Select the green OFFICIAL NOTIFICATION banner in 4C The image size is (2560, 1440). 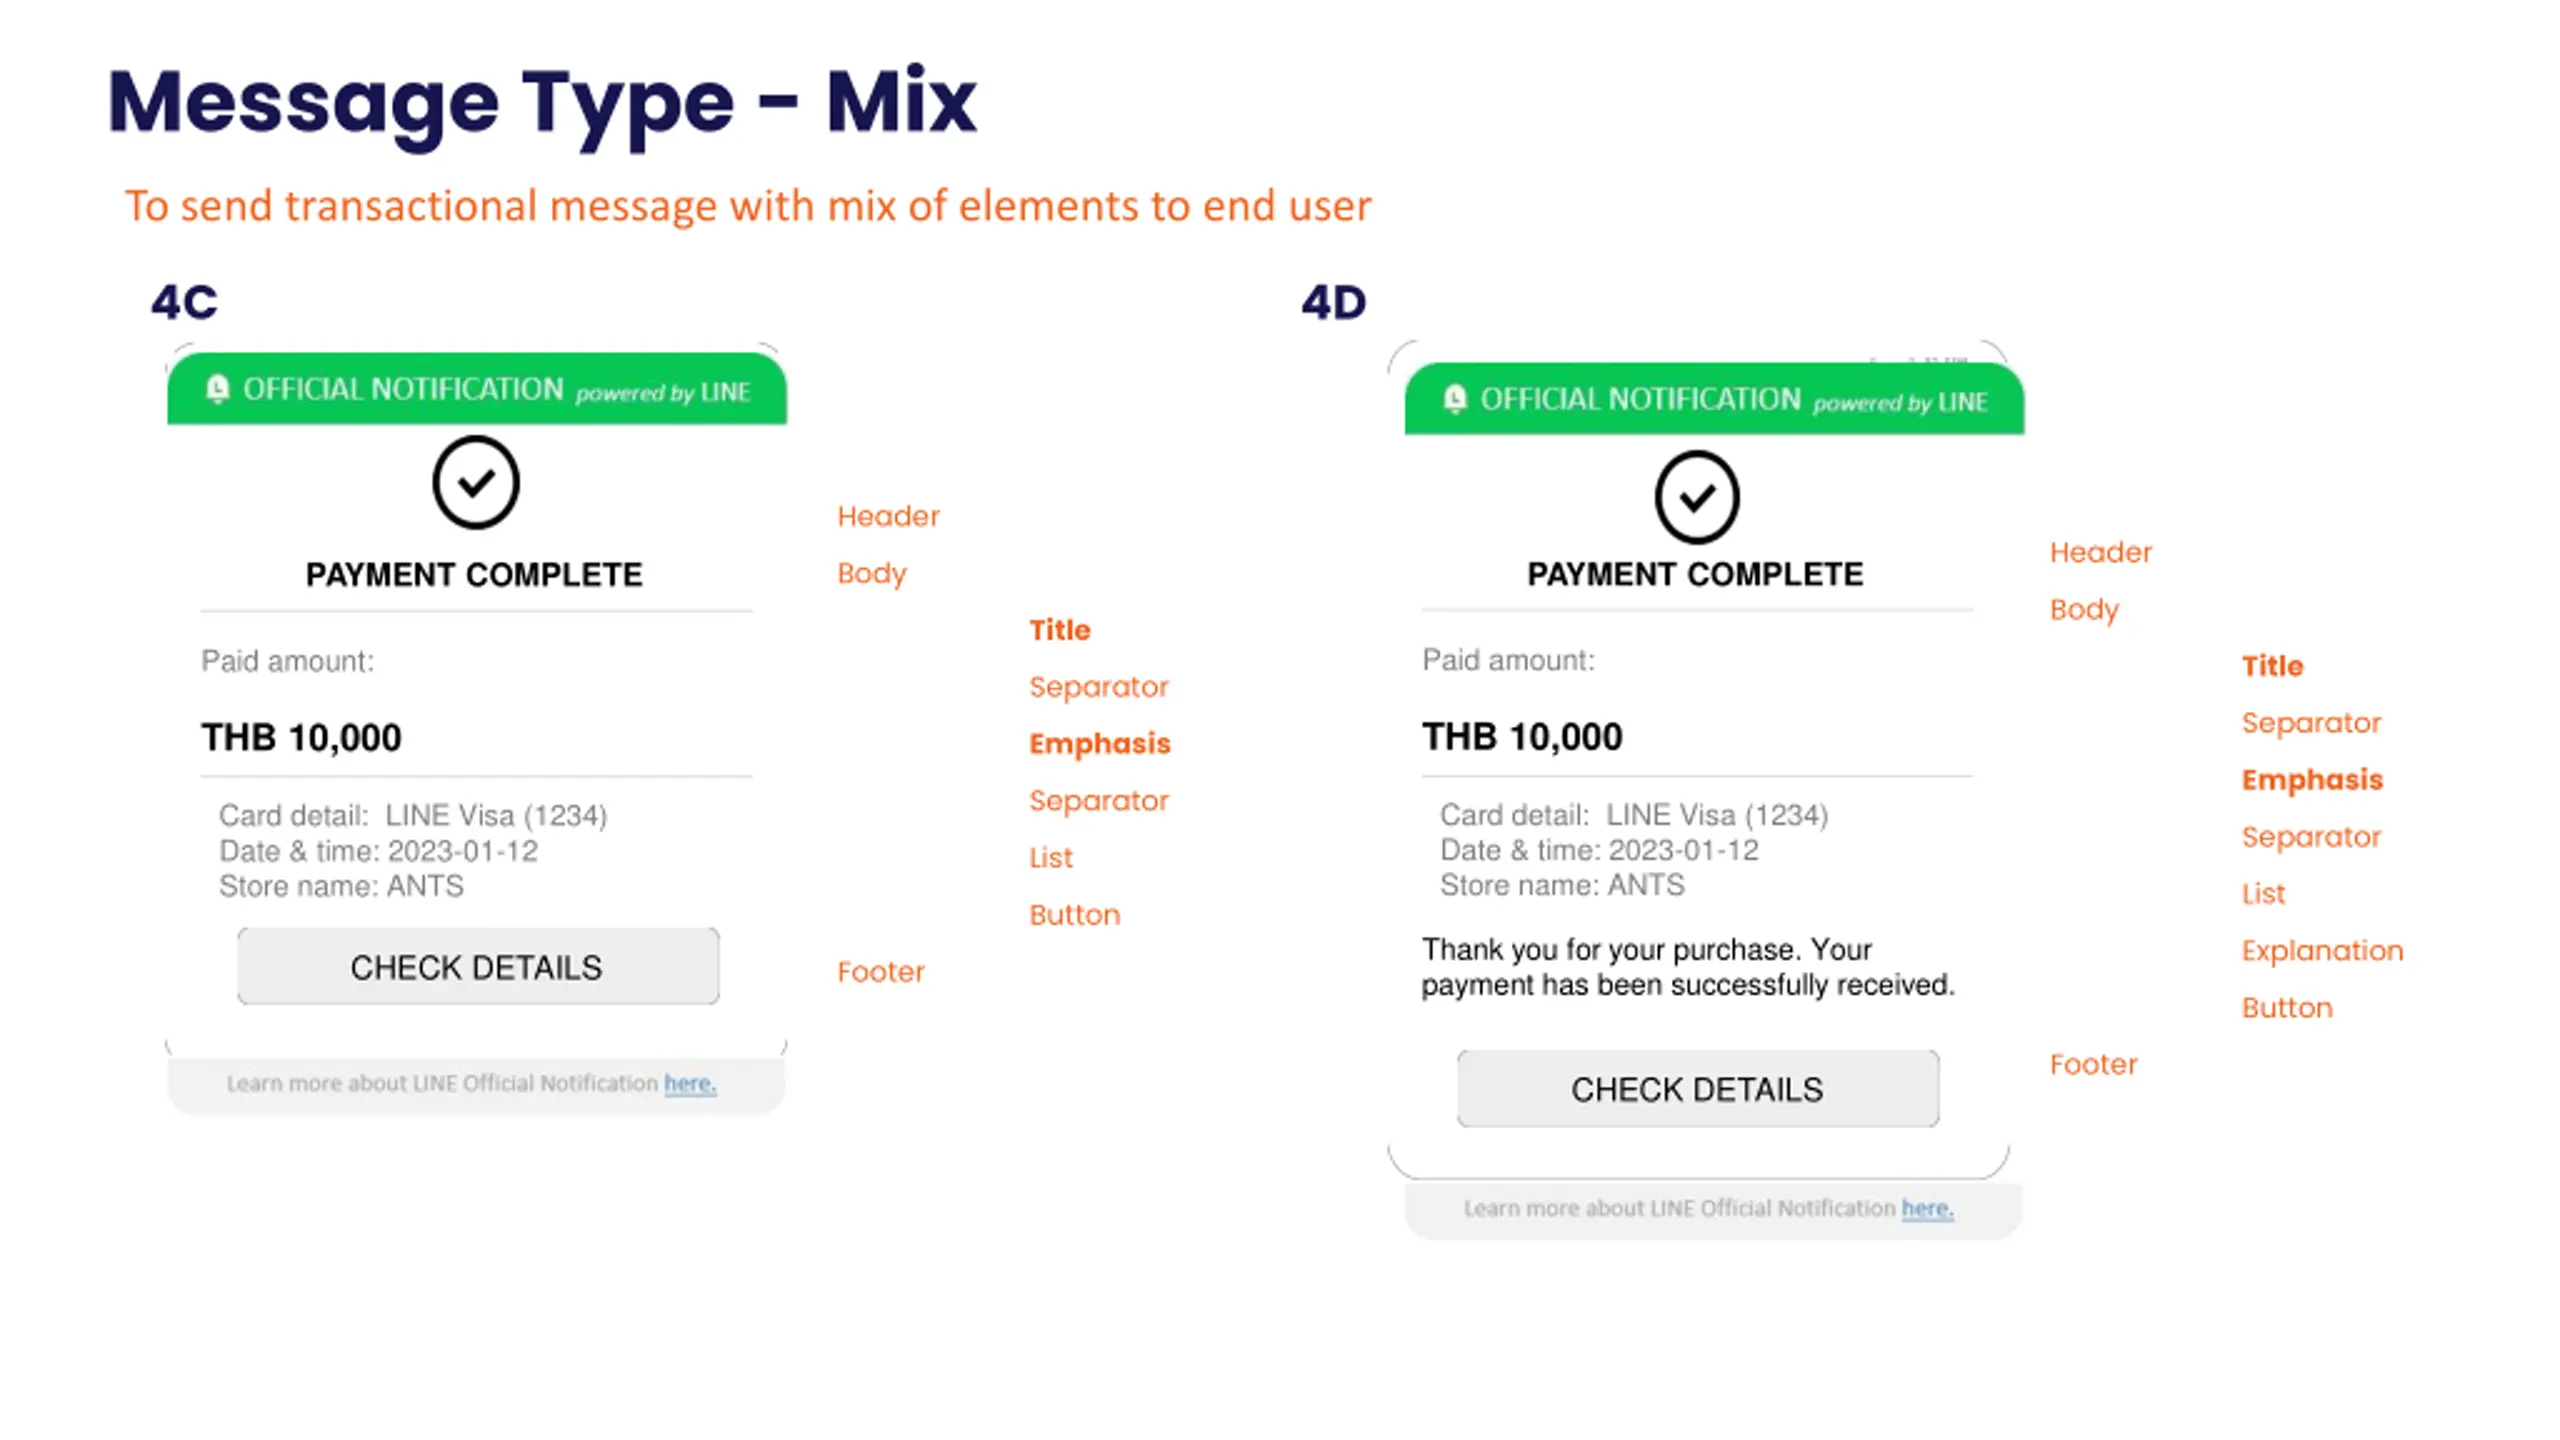point(477,389)
